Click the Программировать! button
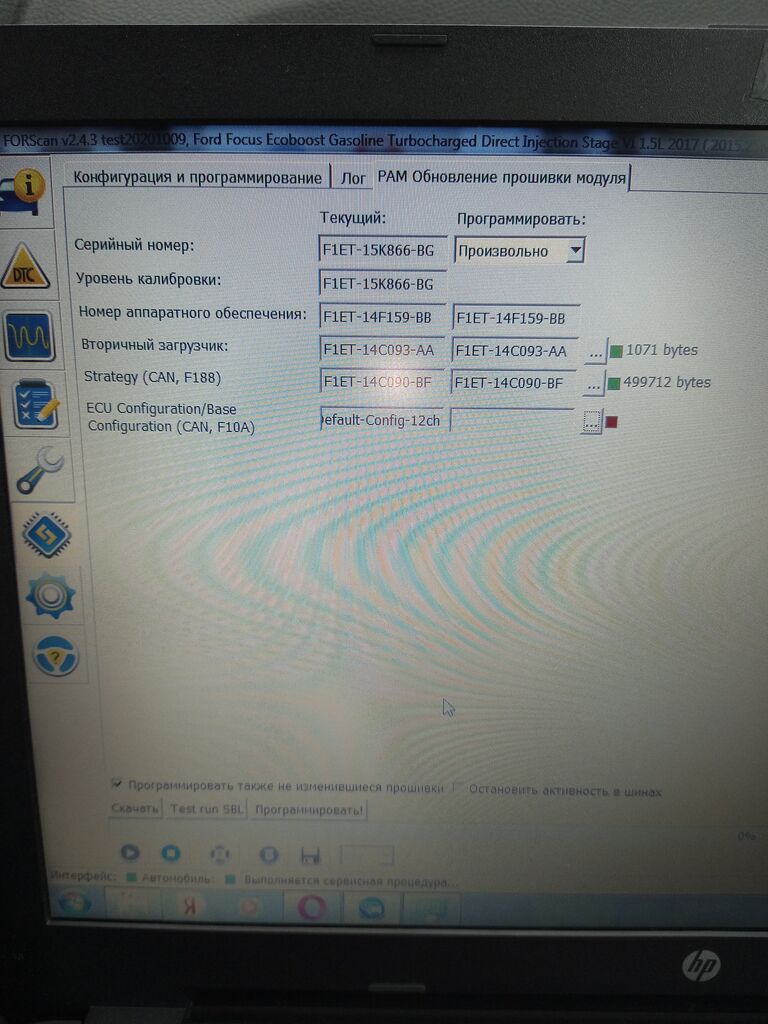This screenshot has width=768, height=1024. pos(308,810)
